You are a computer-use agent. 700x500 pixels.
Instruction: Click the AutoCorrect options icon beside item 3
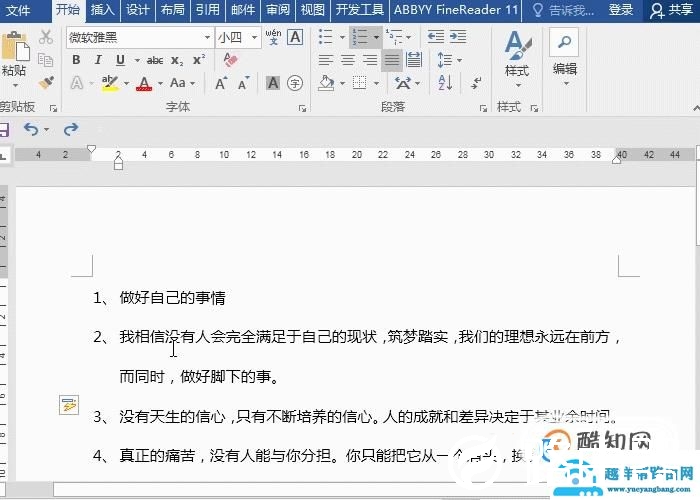69,405
